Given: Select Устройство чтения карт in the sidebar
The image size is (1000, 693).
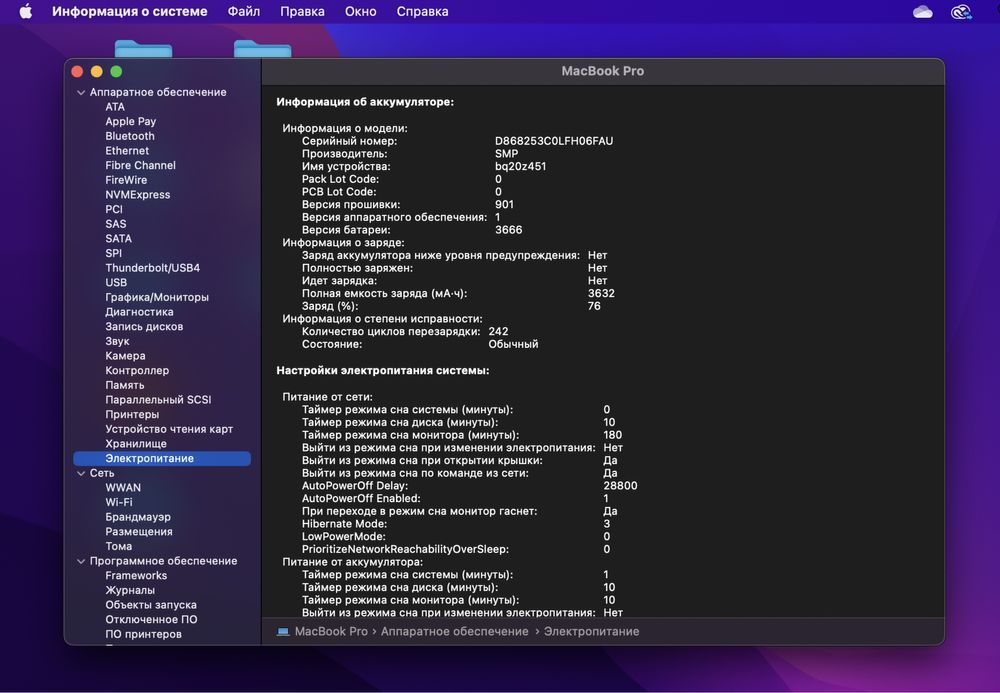Looking at the screenshot, I should click(x=169, y=430).
